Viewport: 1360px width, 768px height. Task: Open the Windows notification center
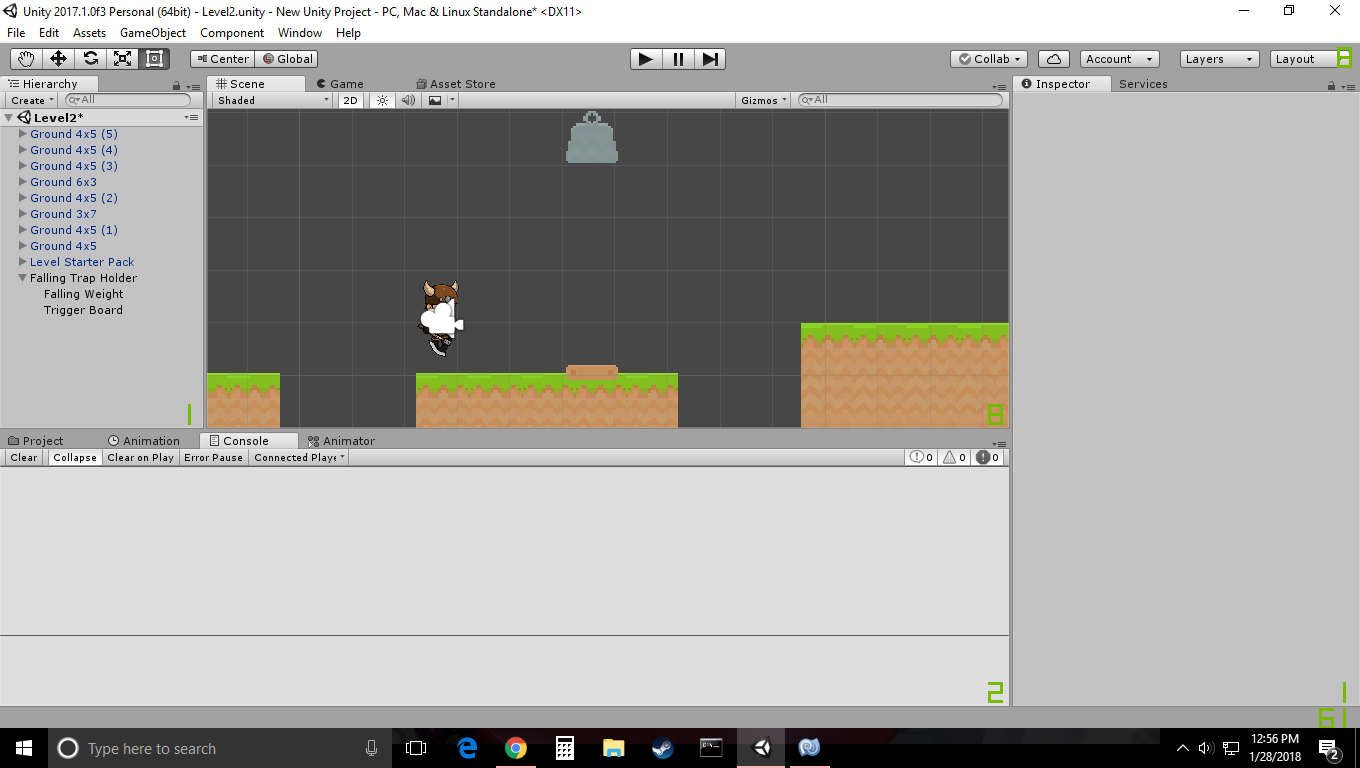tap(1330, 748)
